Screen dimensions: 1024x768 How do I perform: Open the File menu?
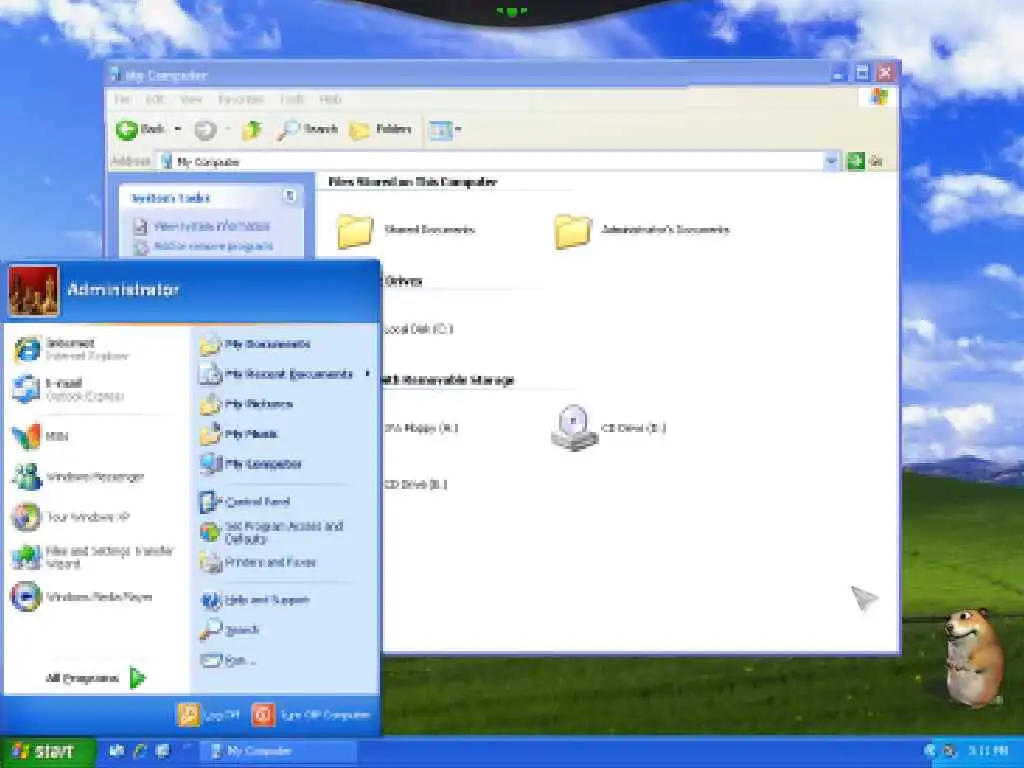(x=122, y=99)
